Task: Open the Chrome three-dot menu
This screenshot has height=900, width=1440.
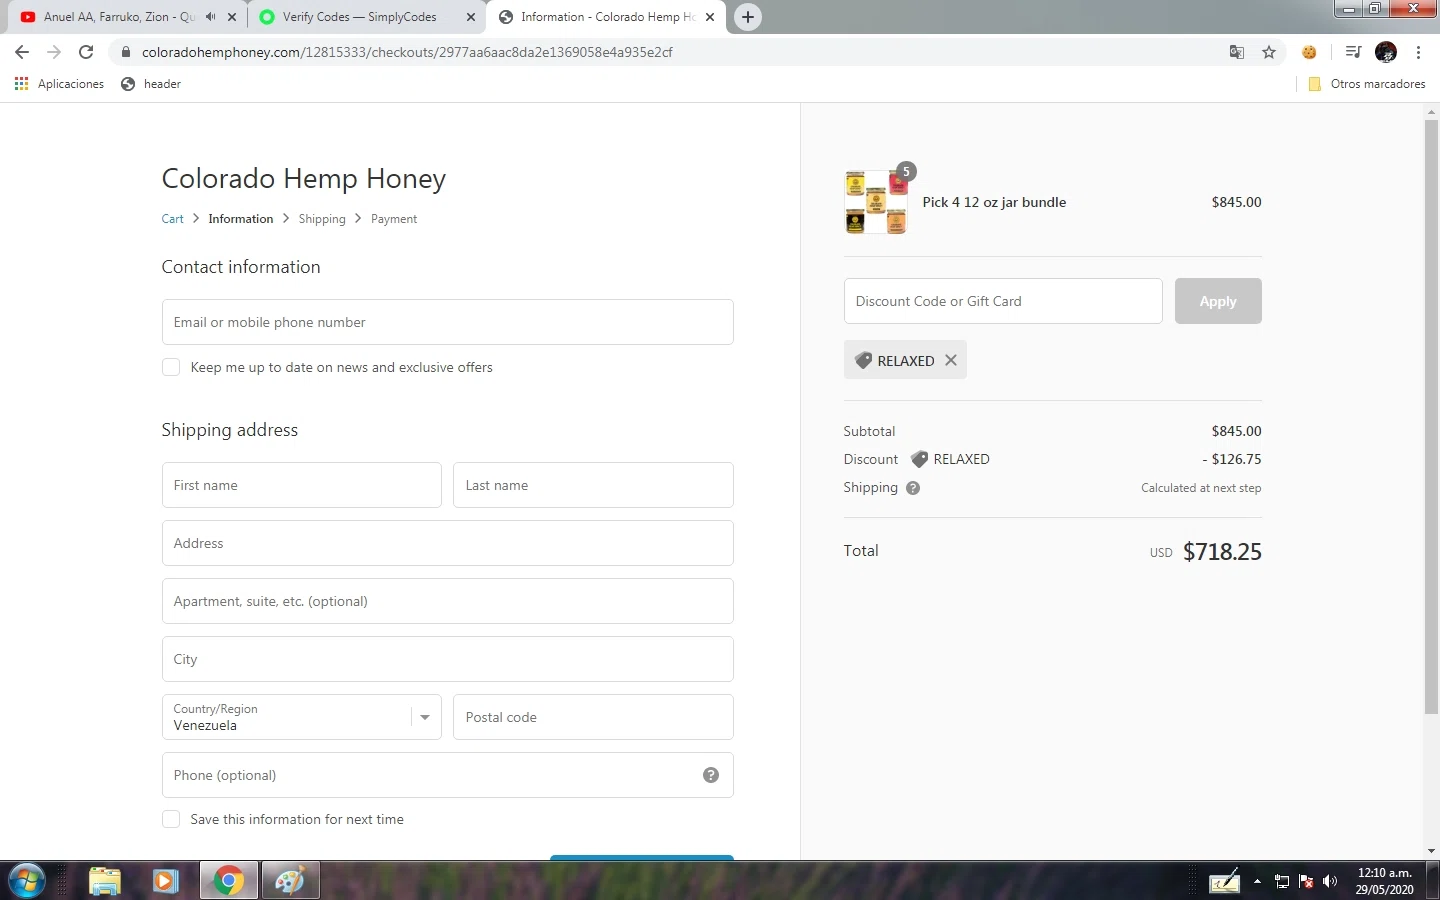Action: pyautogui.click(x=1418, y=52)
